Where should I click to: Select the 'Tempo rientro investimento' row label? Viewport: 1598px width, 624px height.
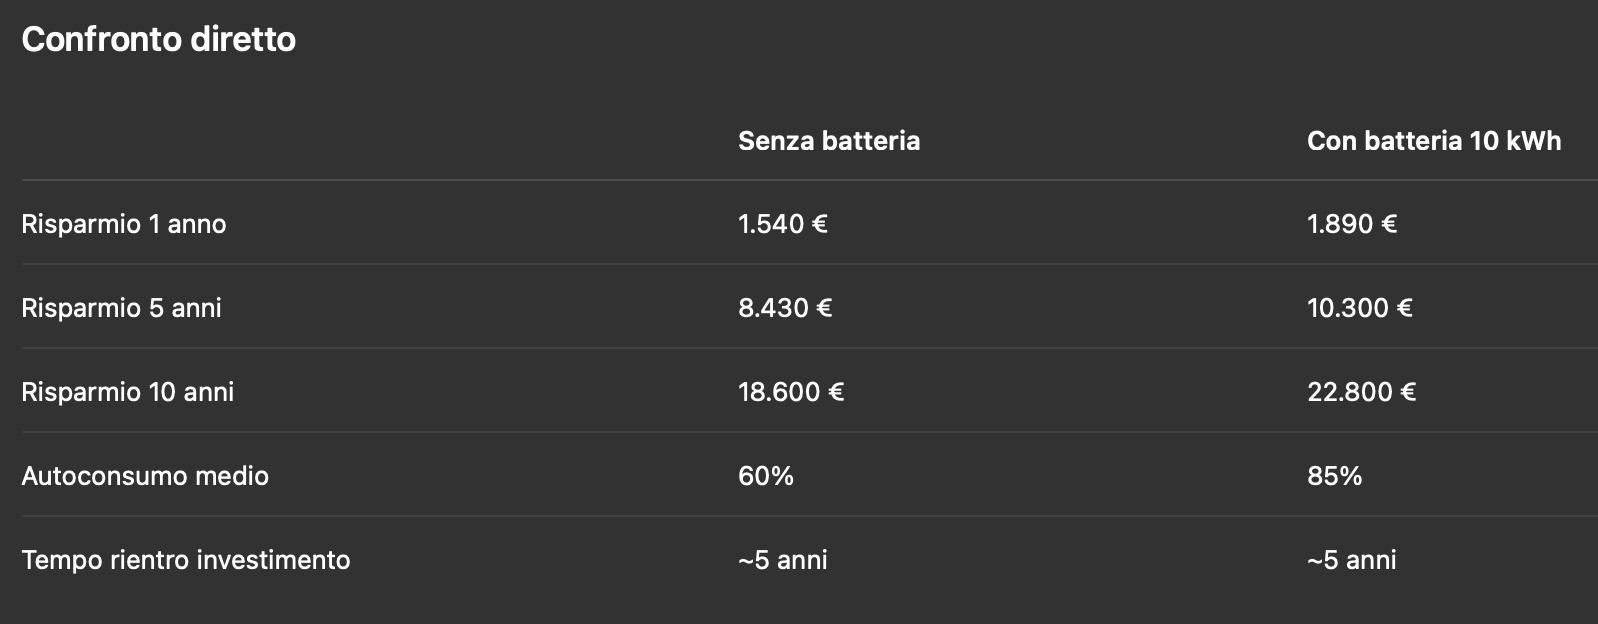pos(185,560)
